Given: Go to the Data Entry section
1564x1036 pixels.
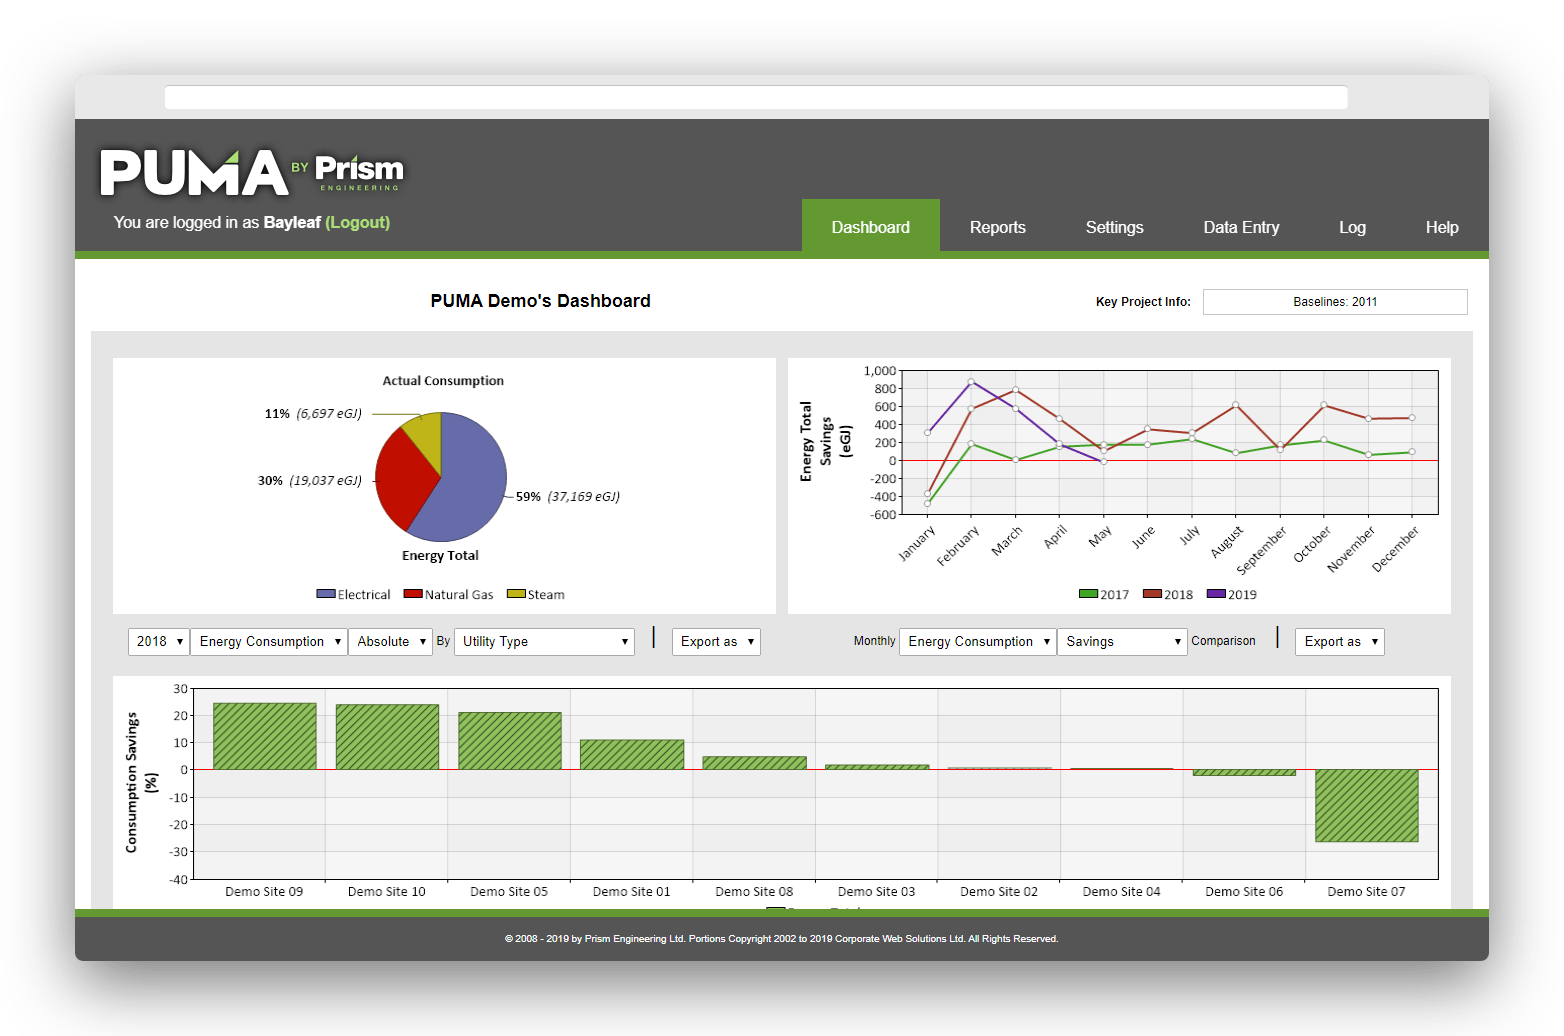Looking at the screenshot, I should 1241,227.
